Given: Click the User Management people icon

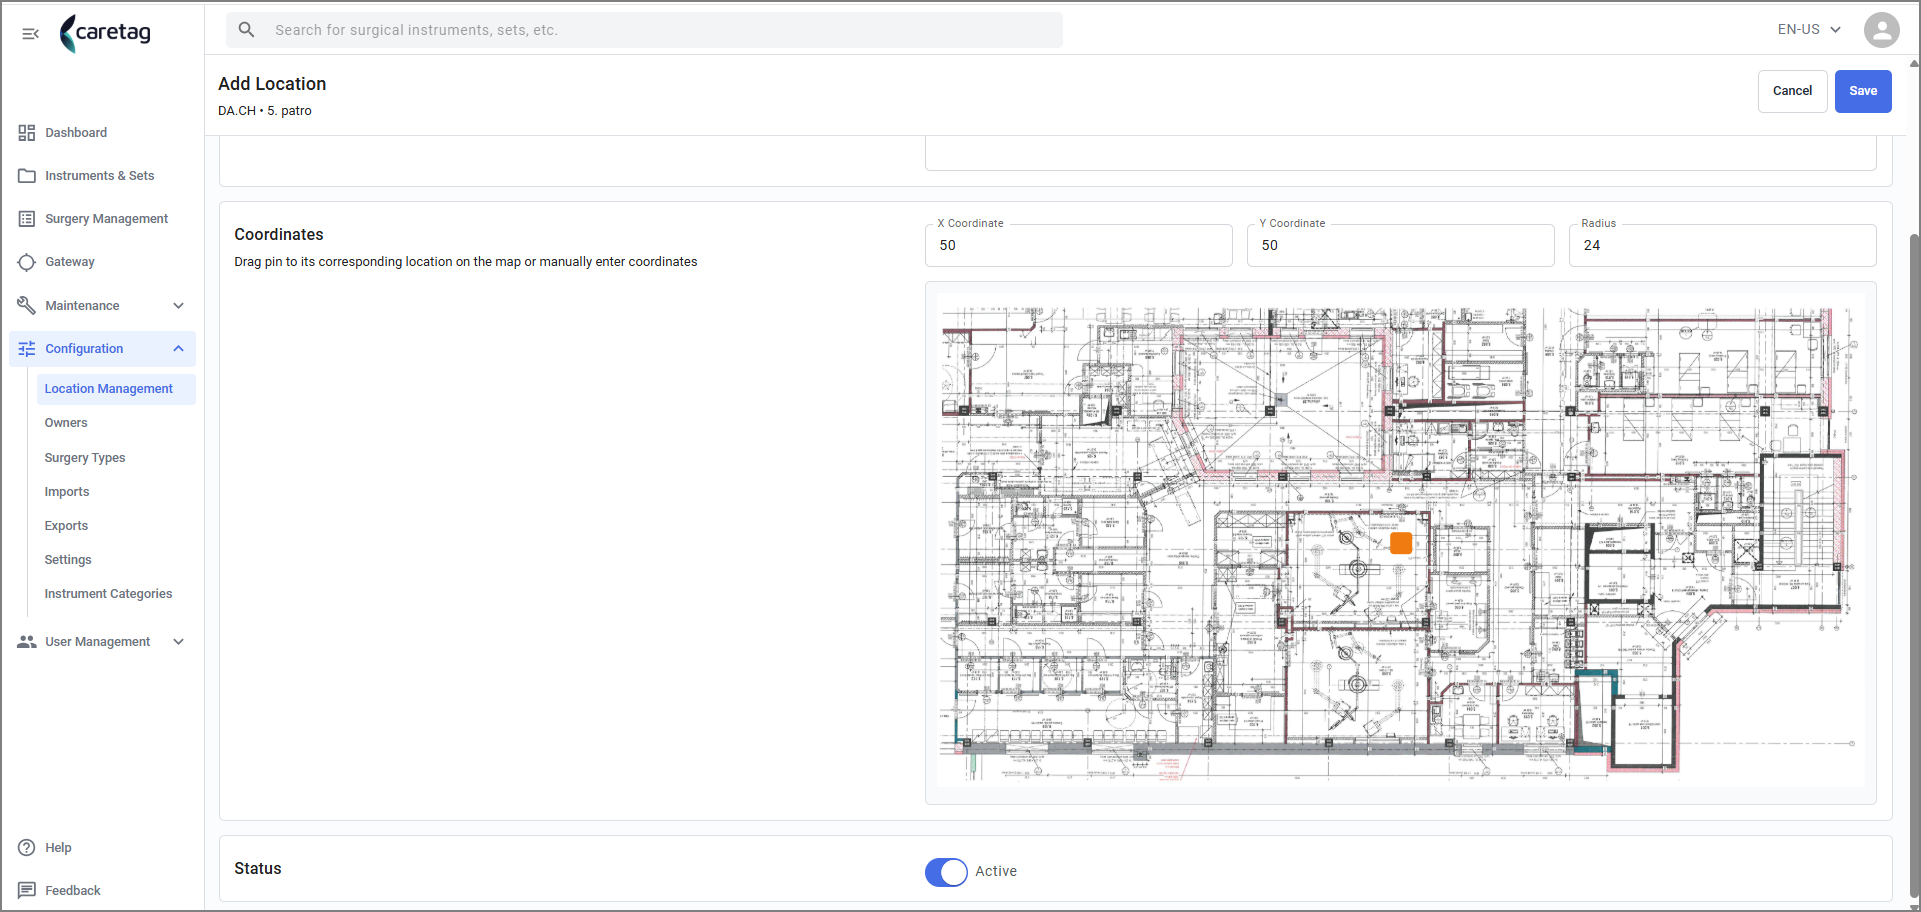Looking at the screenshot, I should [27, 642].
